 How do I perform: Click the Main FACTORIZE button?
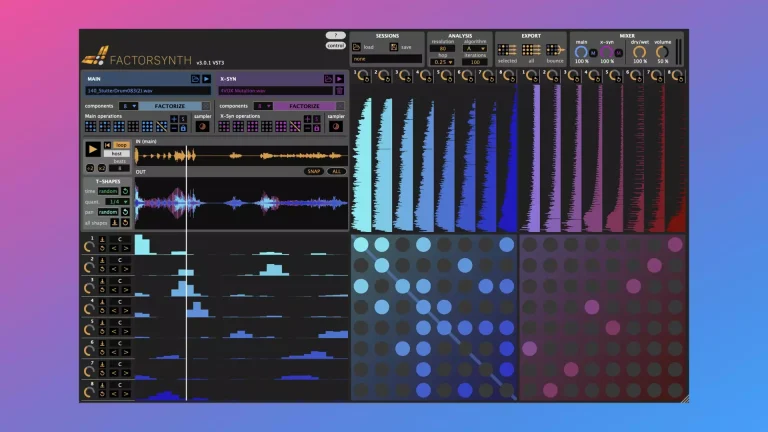click(168, 105)
